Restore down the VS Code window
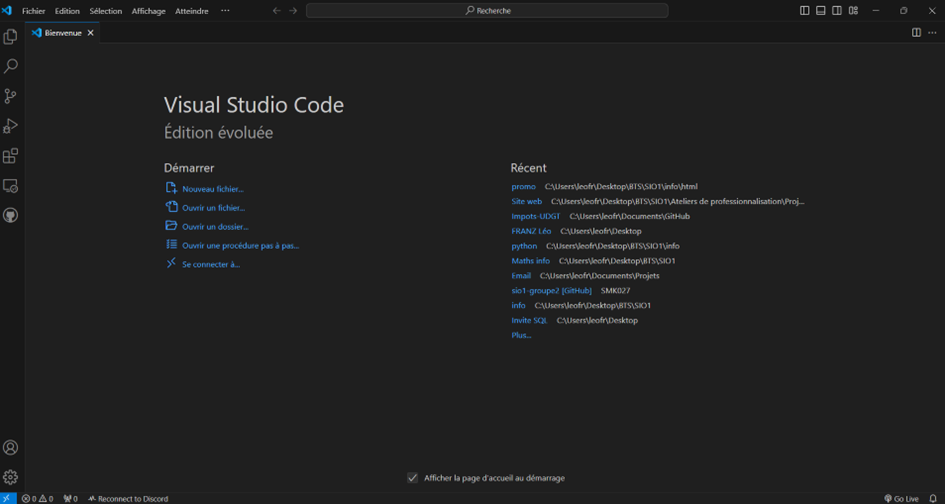This screenshot has width=945, height=504. coord(903,11)
